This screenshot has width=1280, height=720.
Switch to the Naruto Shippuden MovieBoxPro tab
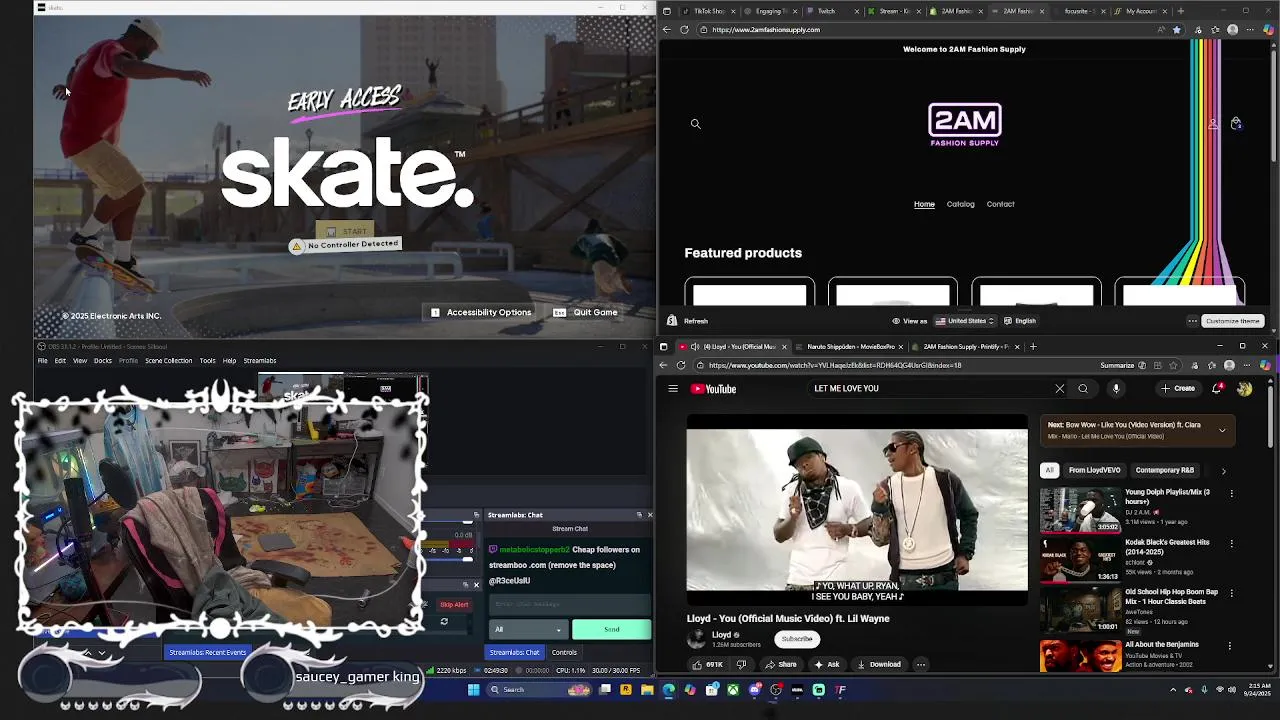coord(848,347)
